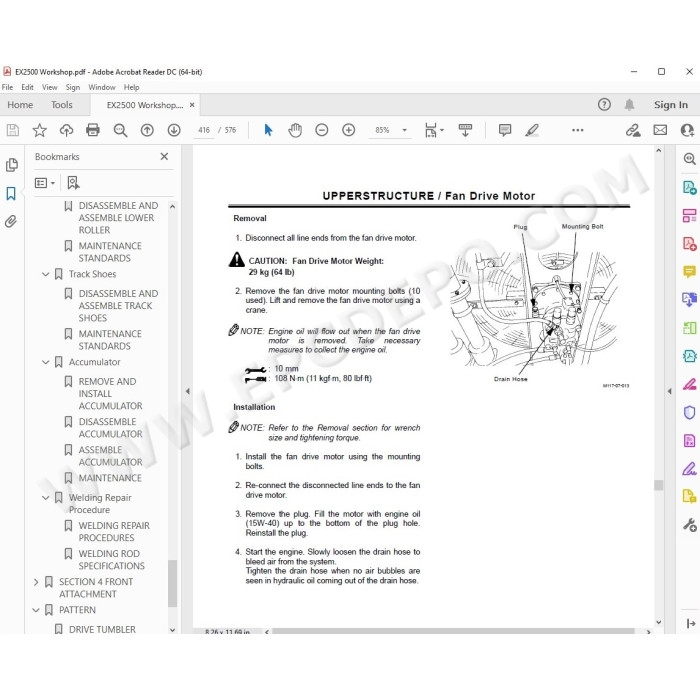Select the highlight pen tool
Viewport: 700px width, 700px height.
(532, 130)
